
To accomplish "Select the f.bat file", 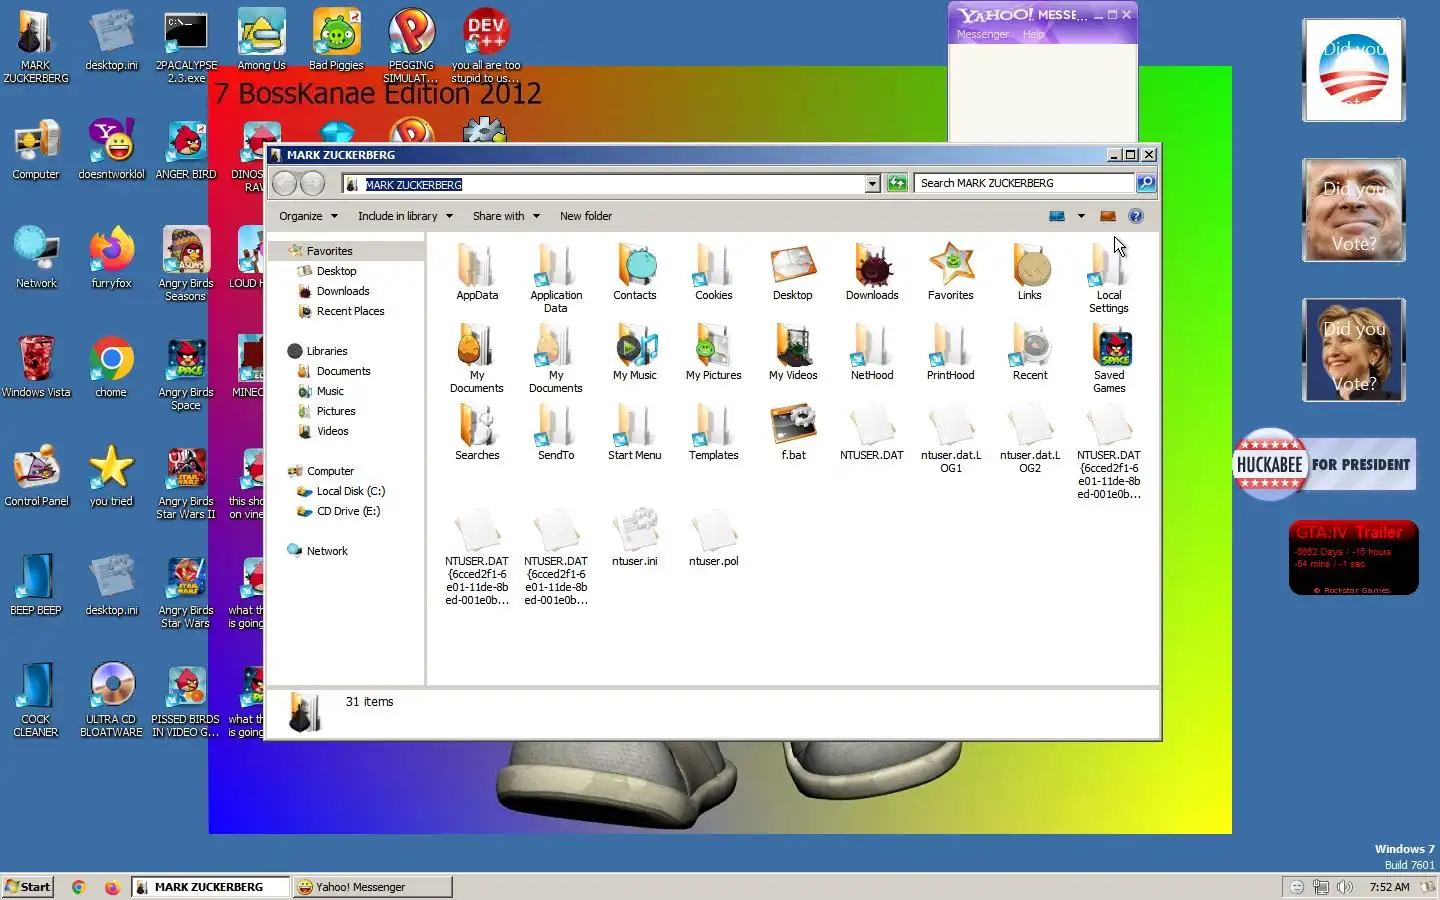I will (x=793, y=432).
